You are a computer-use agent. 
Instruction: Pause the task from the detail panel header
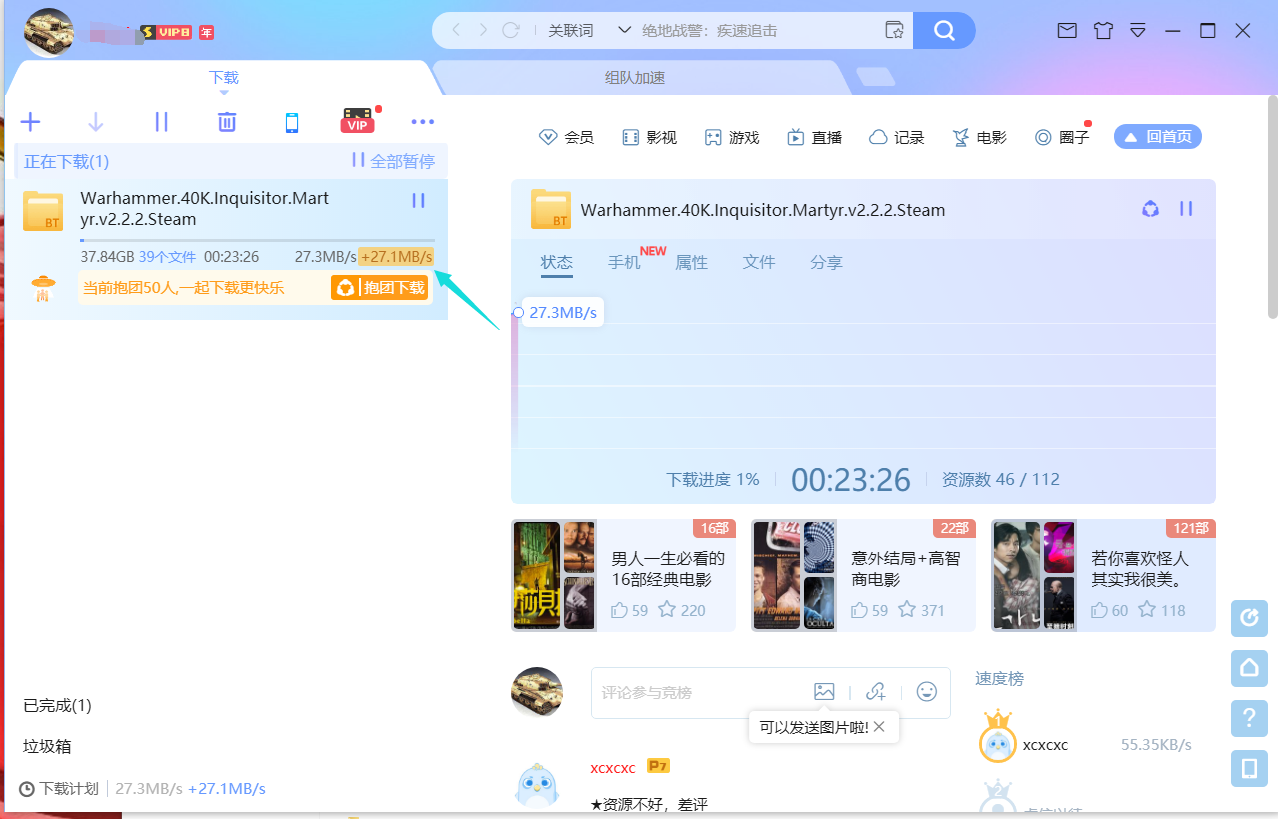(1186, 209)
